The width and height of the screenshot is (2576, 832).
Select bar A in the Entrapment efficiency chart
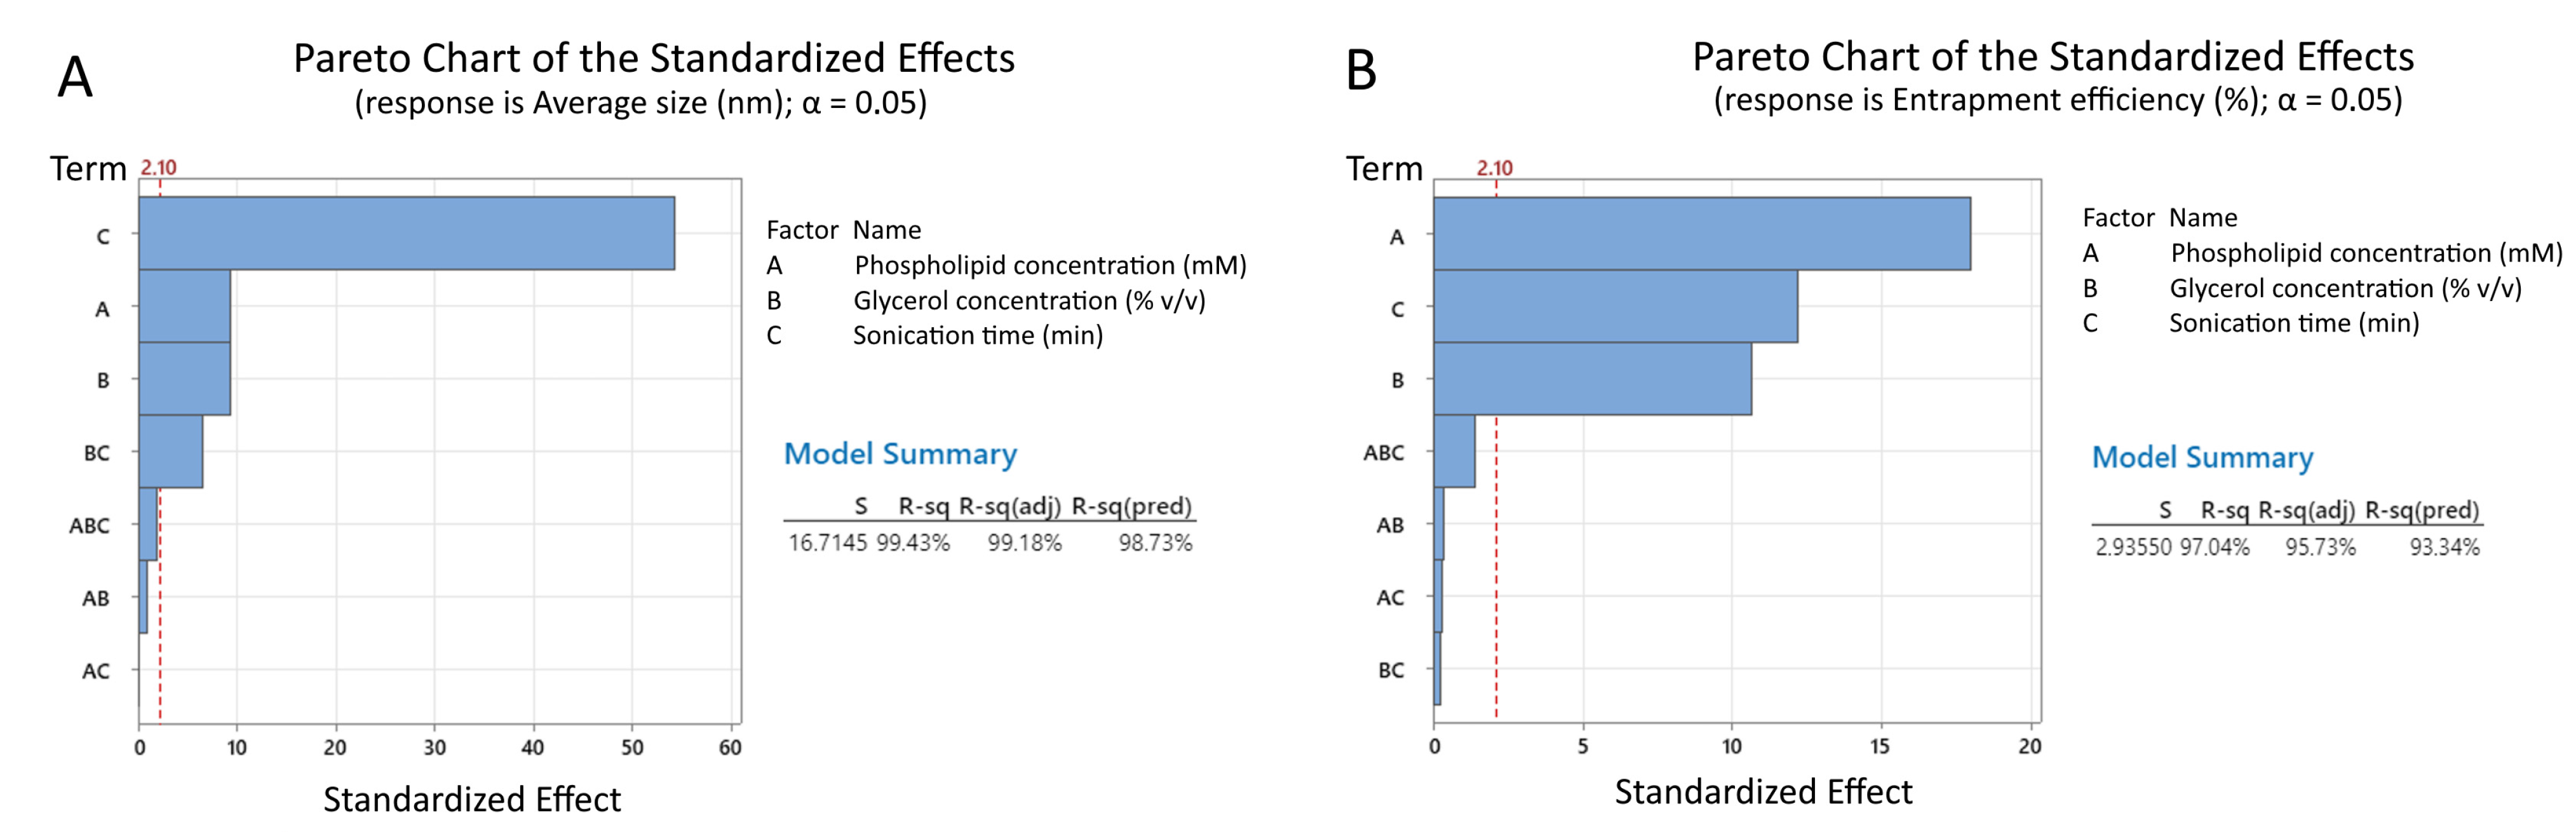(x=1701, y=233)
